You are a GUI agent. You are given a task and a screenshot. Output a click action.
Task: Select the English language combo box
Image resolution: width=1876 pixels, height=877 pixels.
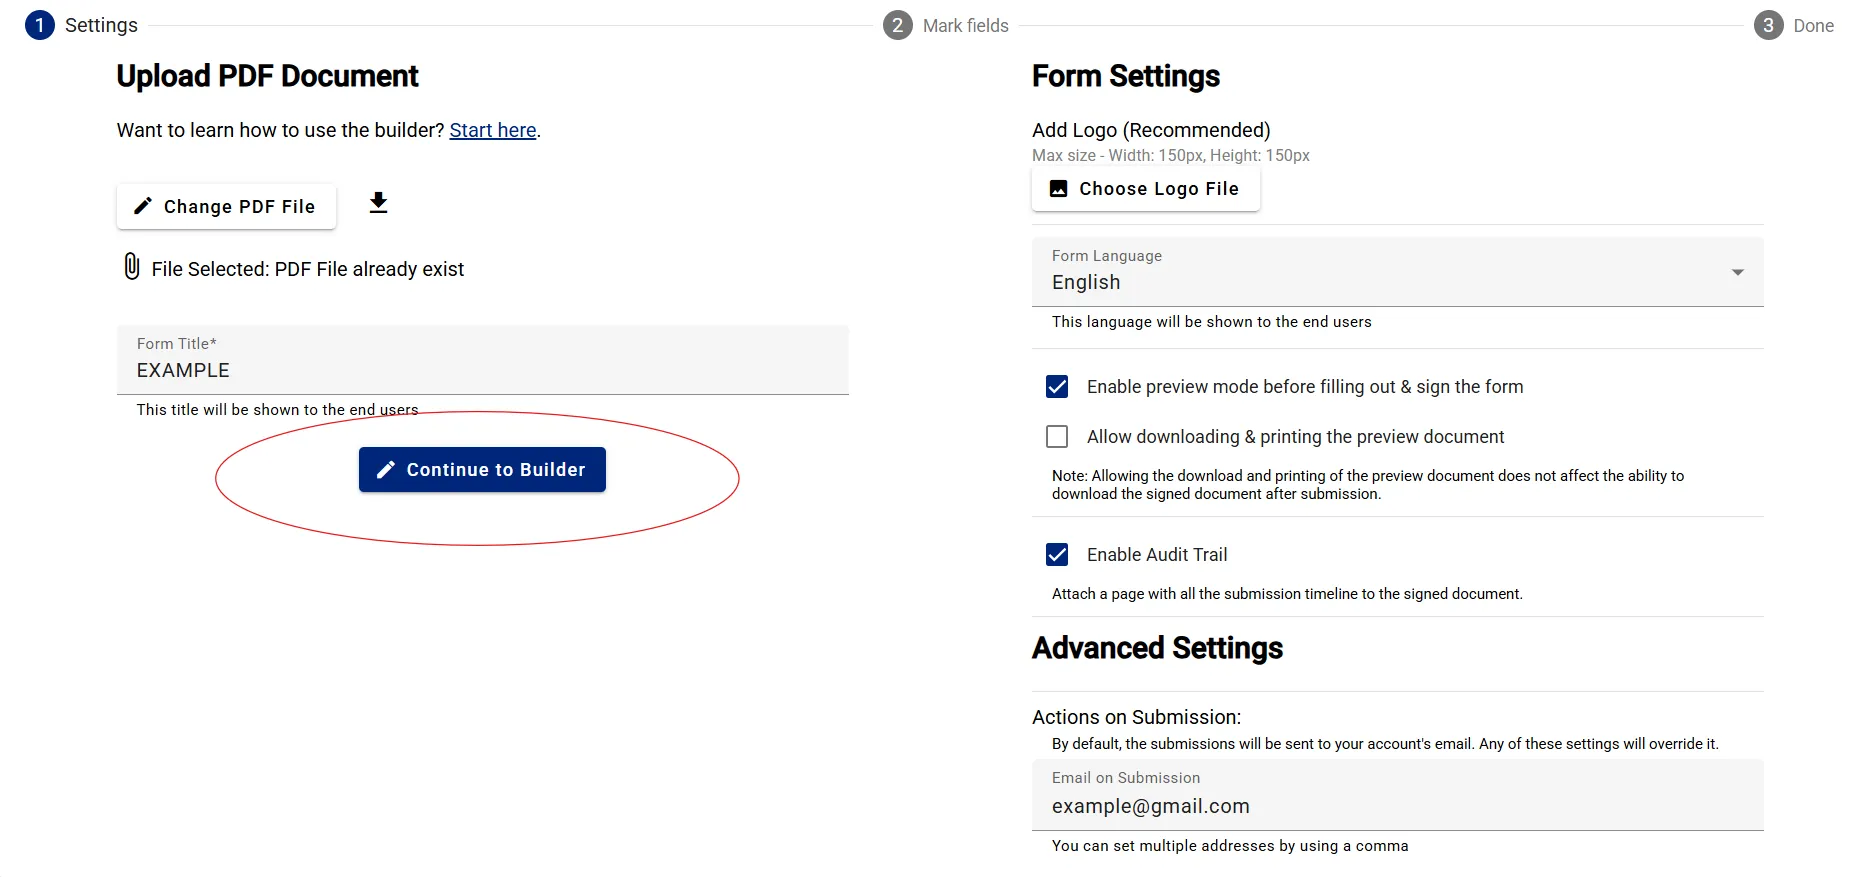click(1380, 282)
